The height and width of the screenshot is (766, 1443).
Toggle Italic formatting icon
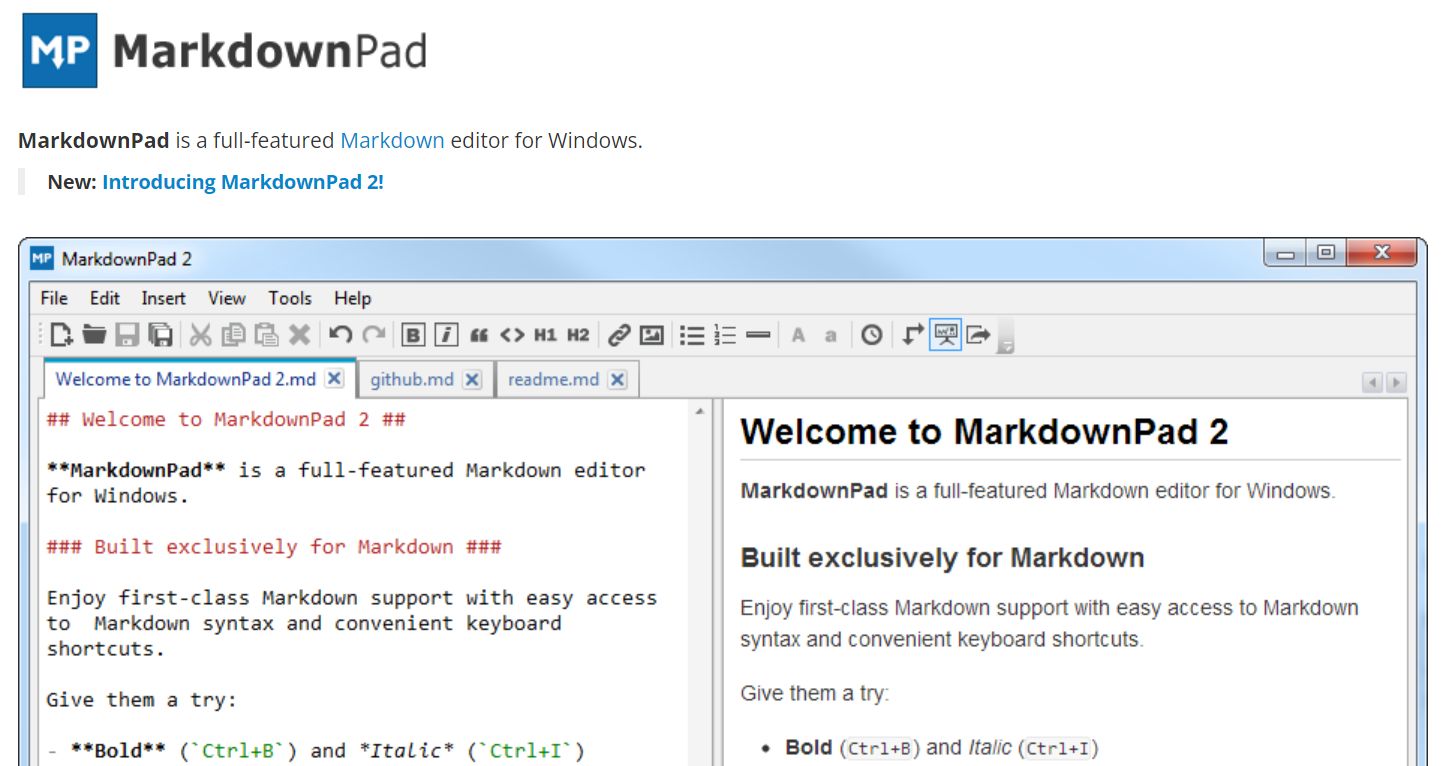pyautogui.click(x=446, y=335)
